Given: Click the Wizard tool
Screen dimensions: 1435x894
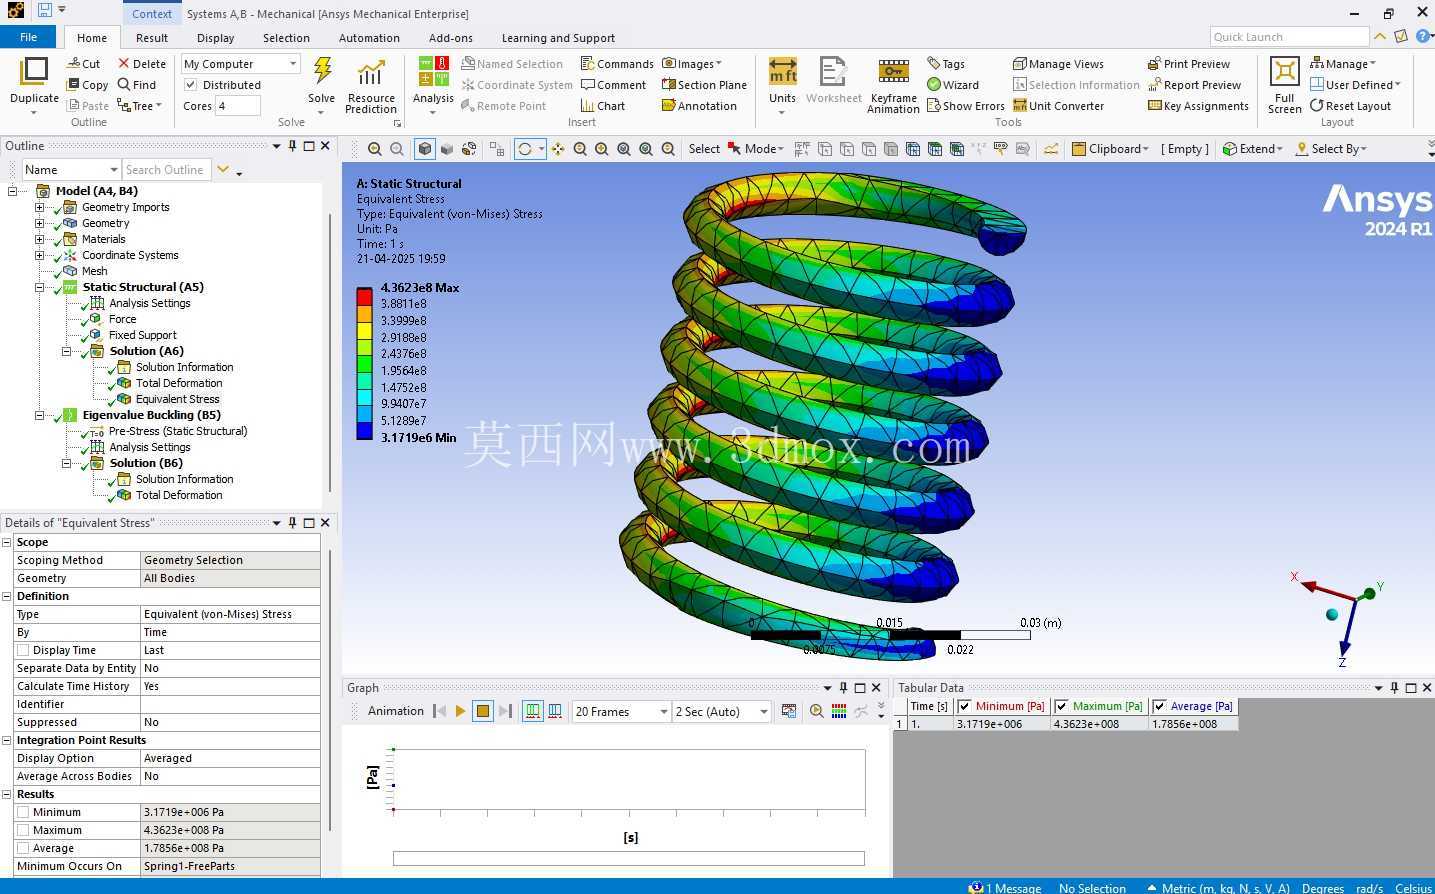Looking at the screenshot, I should click(x=953, y=85).
